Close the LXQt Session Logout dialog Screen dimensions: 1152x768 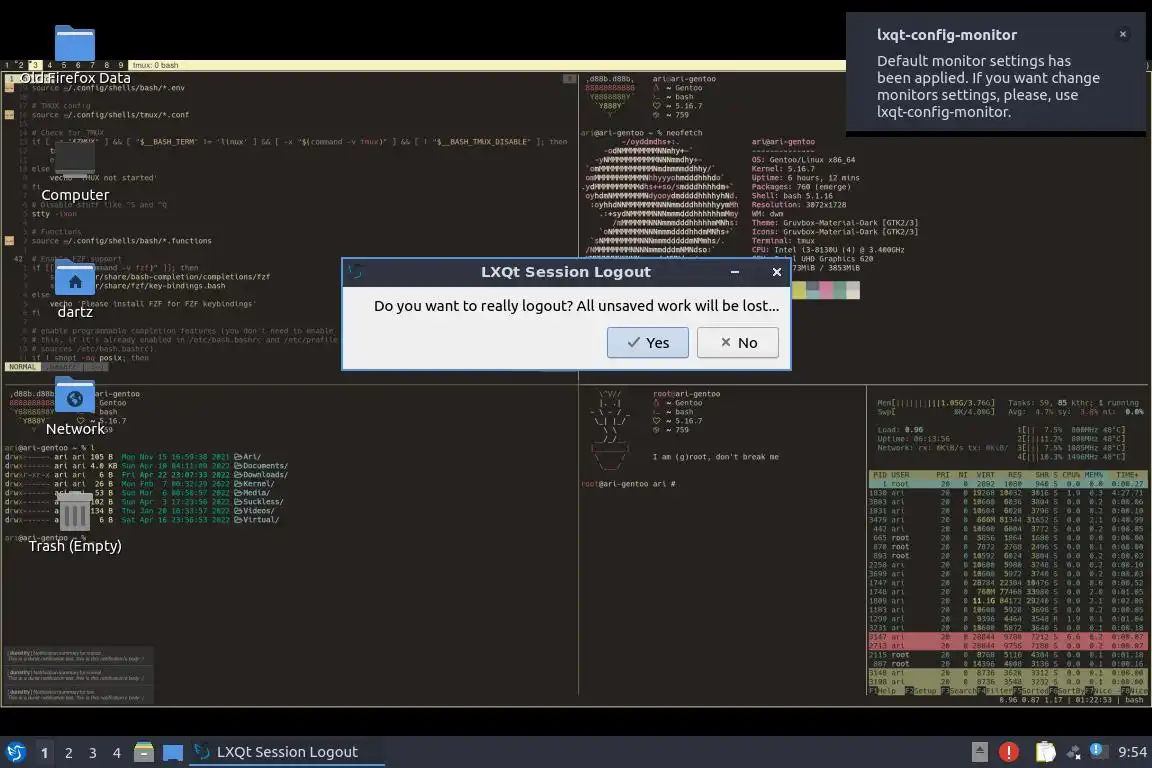(x=777, y=272)
